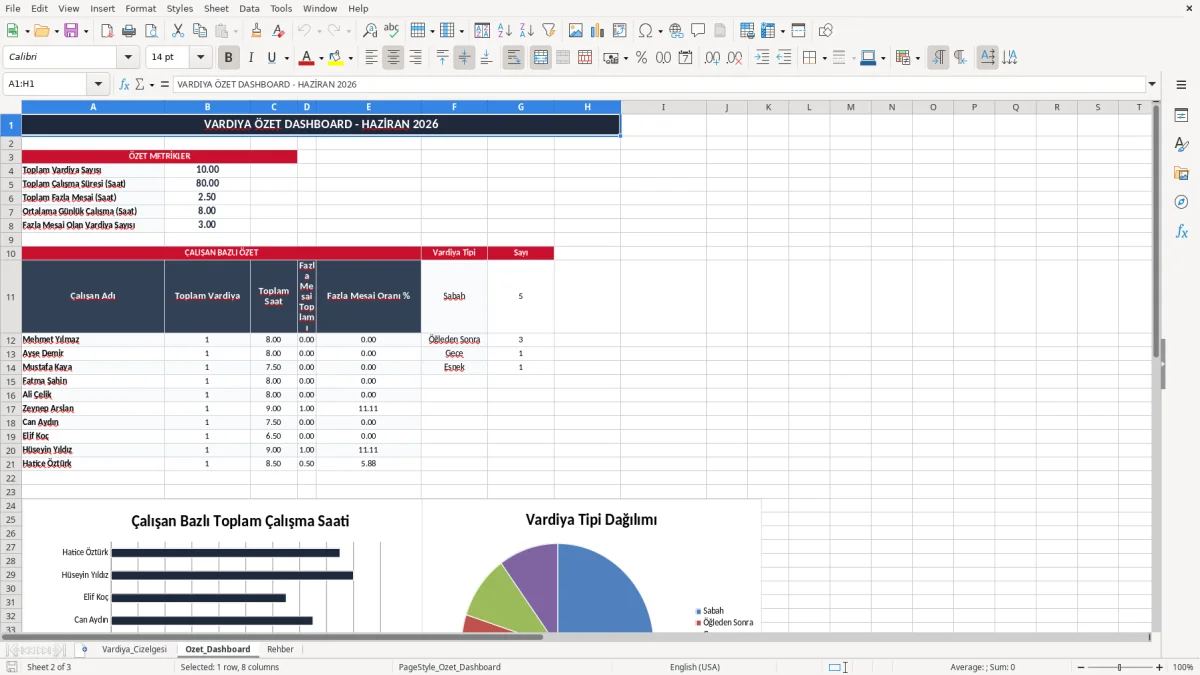Expand the Font Name dropdown

click(128, 58)
